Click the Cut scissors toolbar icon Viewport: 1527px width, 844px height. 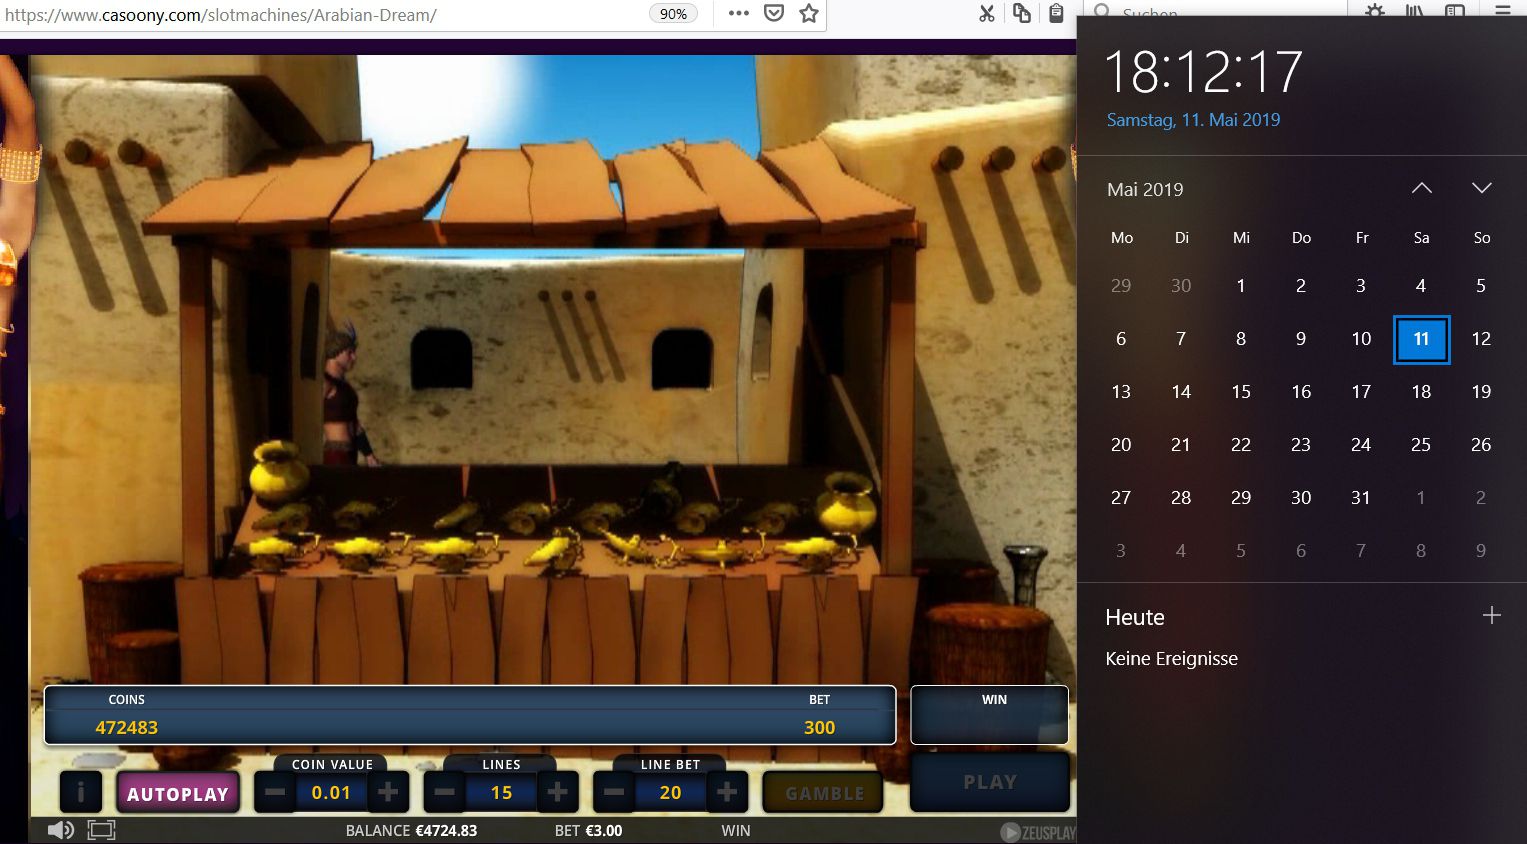(x=987, y=13)
